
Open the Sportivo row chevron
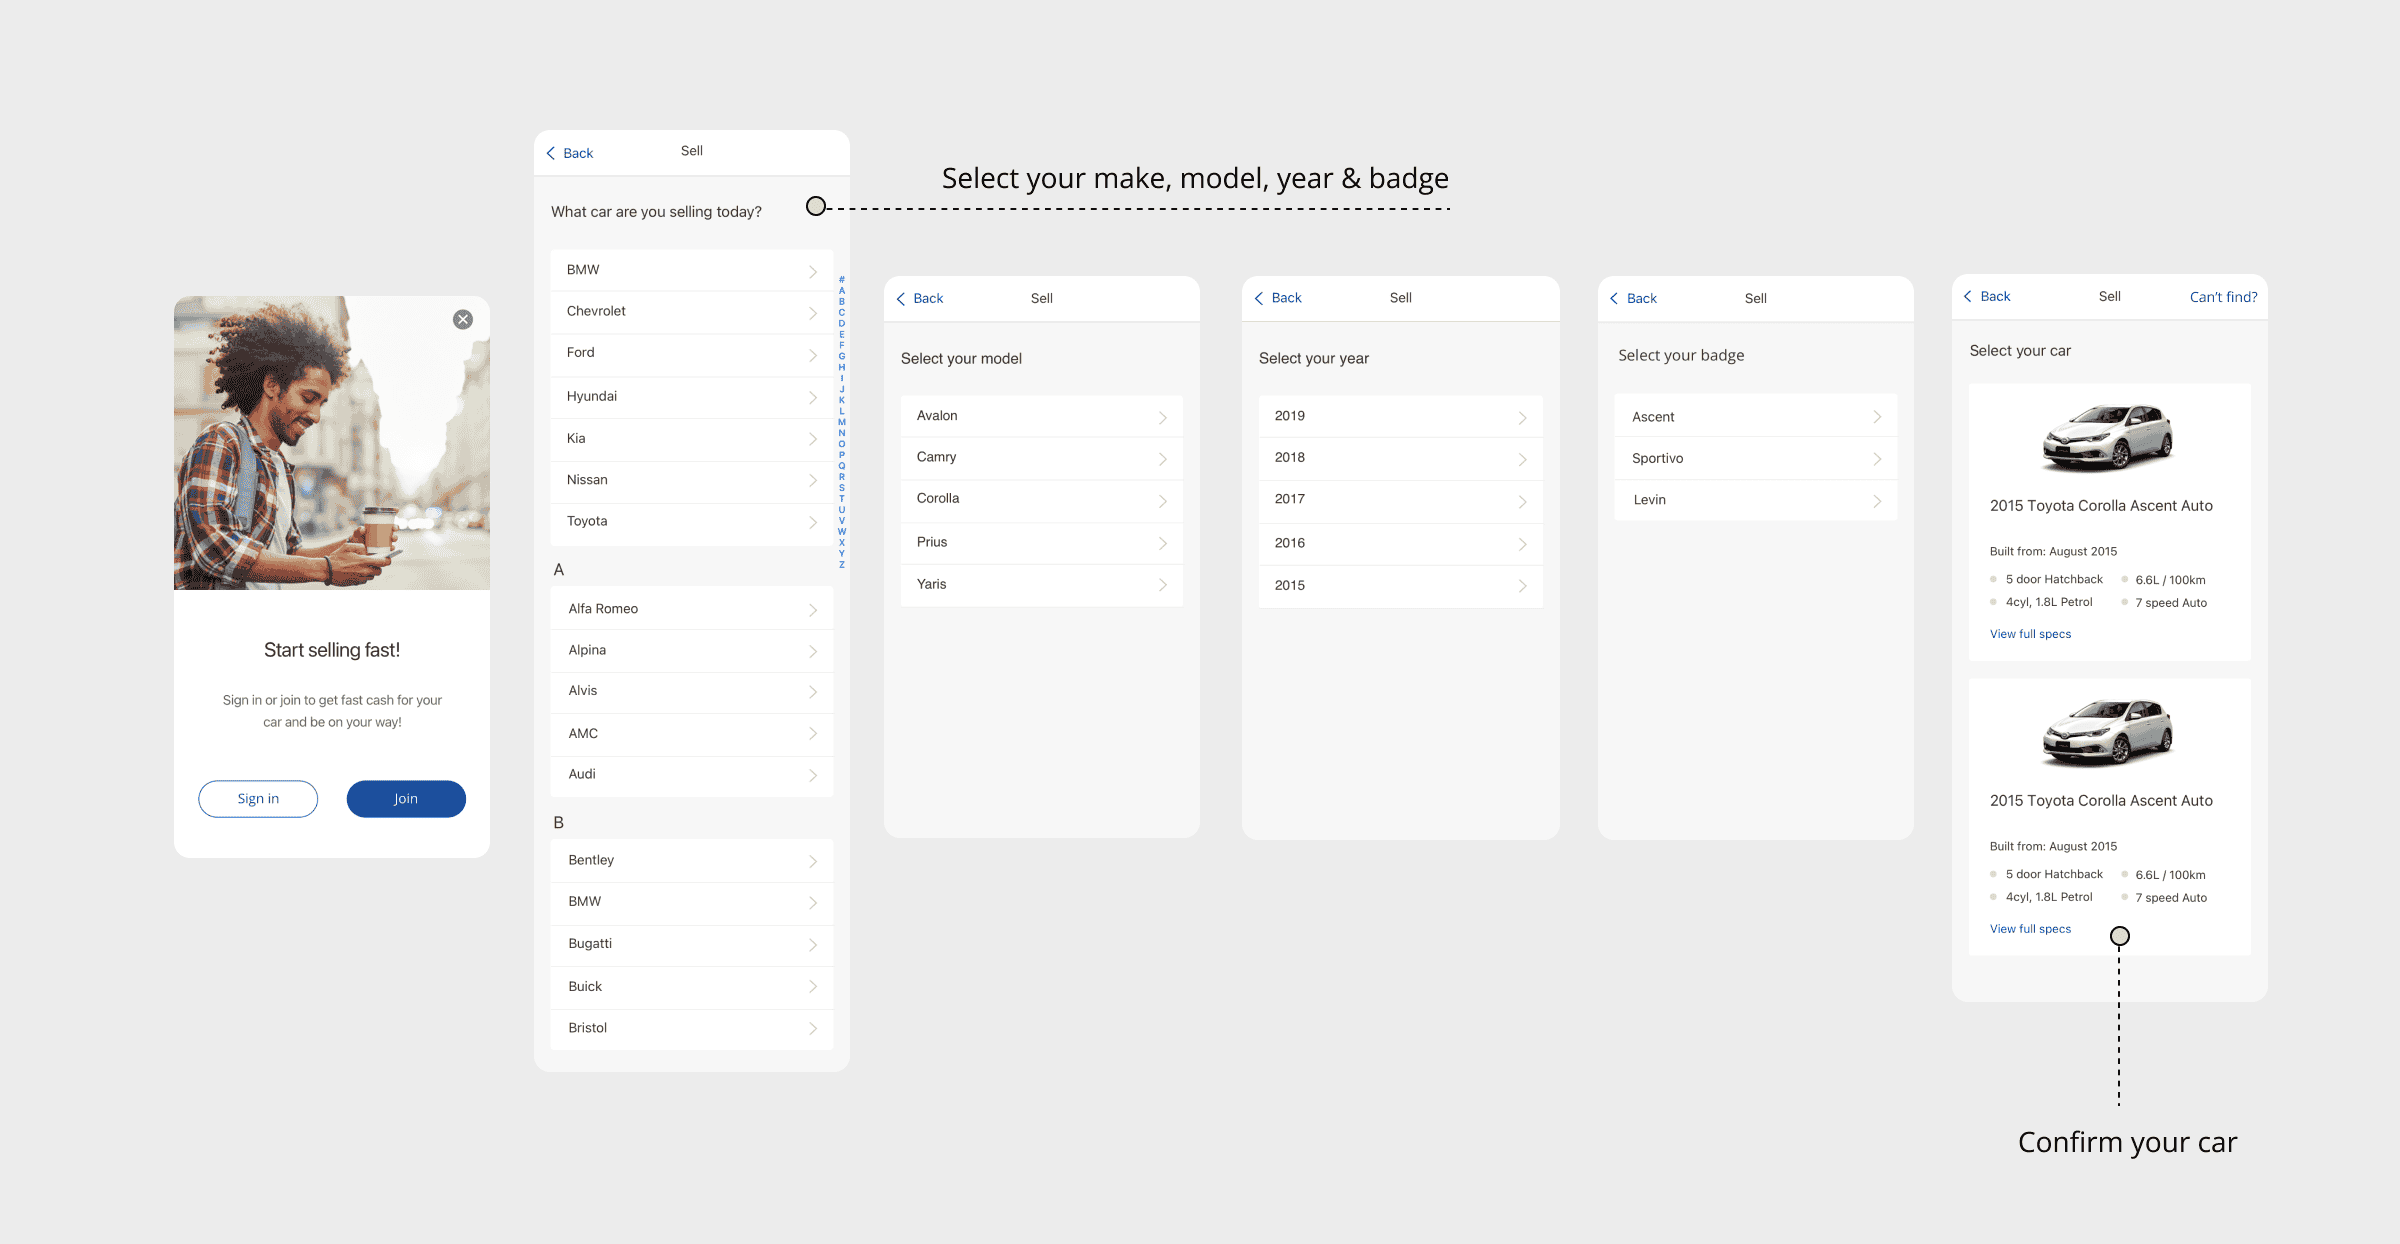1877,459
